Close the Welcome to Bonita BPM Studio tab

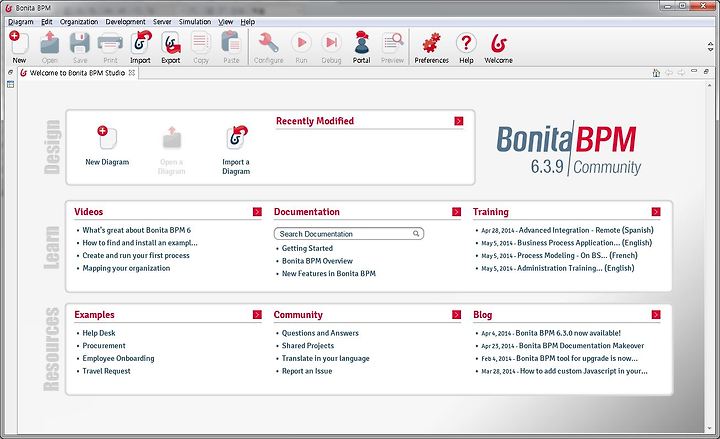coord(132,73)
